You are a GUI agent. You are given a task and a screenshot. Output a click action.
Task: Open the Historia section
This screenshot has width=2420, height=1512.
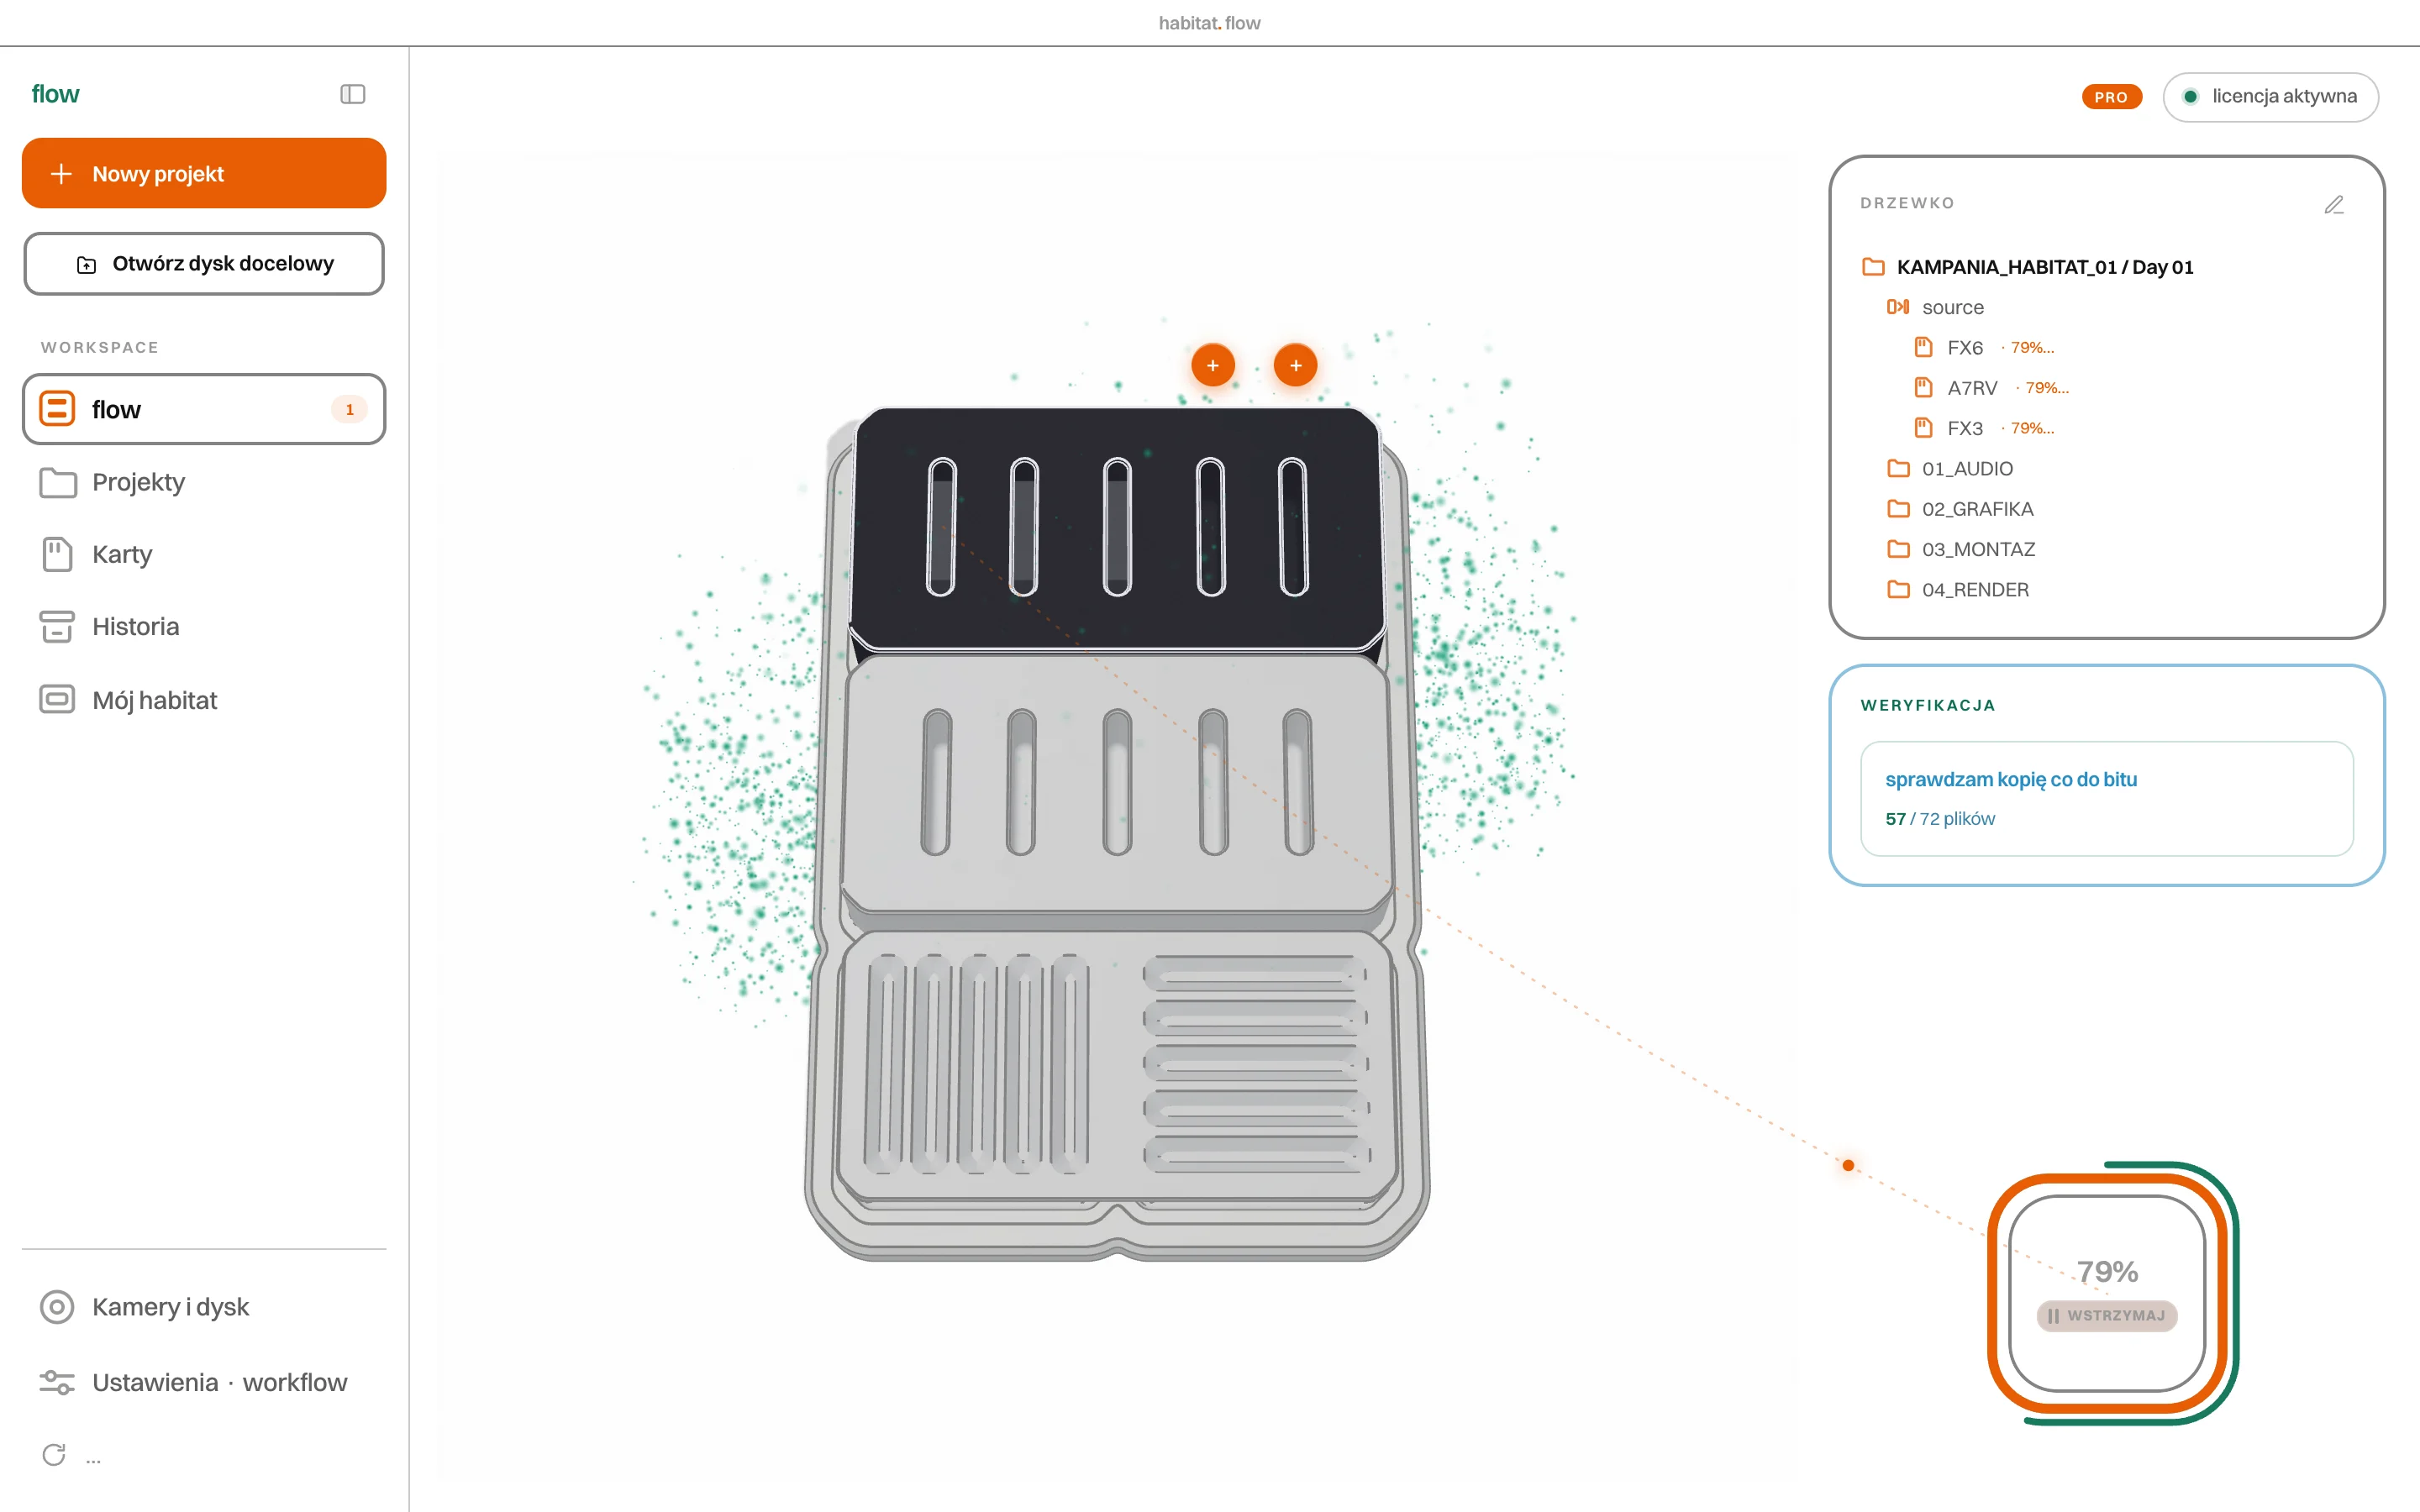point(204,627)
